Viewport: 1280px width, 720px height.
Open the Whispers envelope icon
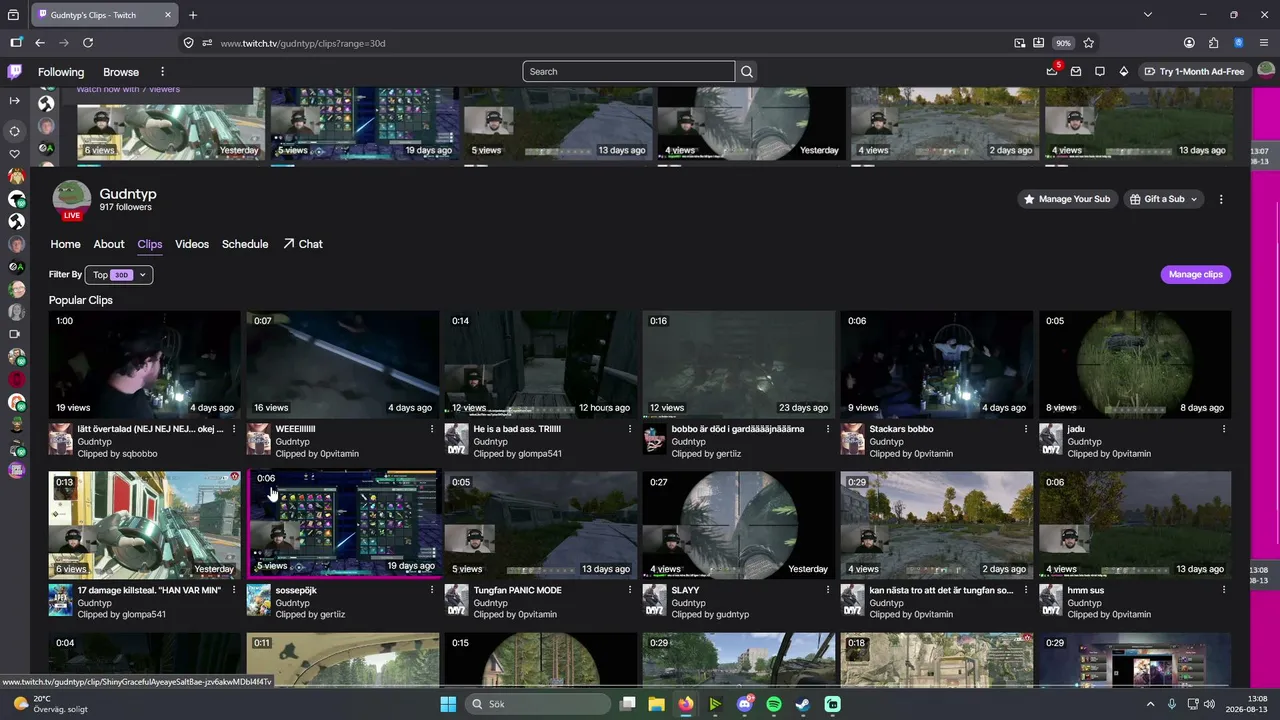pyautogui.click(x=1076, y=72)
